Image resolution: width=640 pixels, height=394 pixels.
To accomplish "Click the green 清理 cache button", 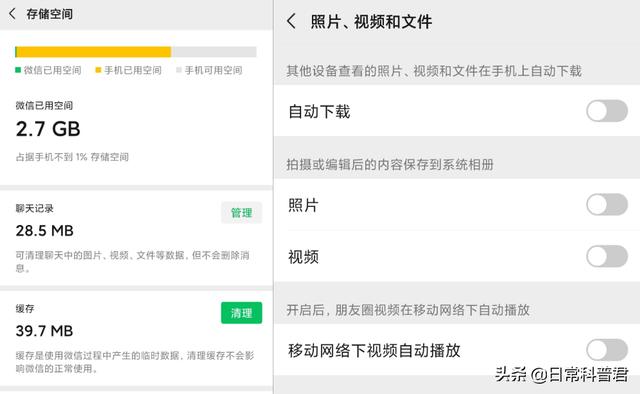I will point(241,313).
